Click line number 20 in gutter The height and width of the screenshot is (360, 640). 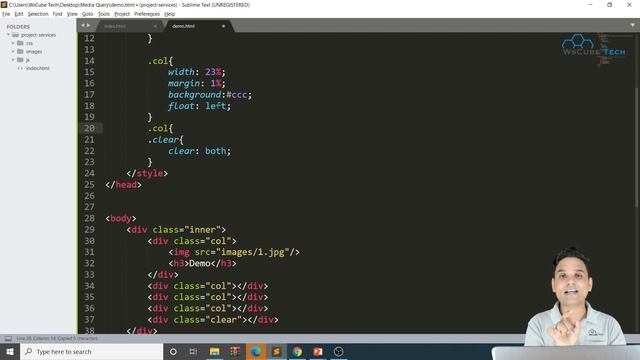[x=89, y=128]
